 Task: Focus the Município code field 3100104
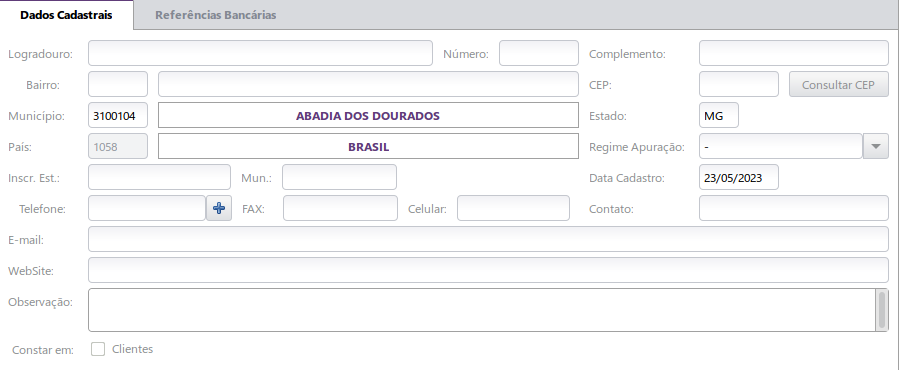pyautogui.click(x=118, y=115)
